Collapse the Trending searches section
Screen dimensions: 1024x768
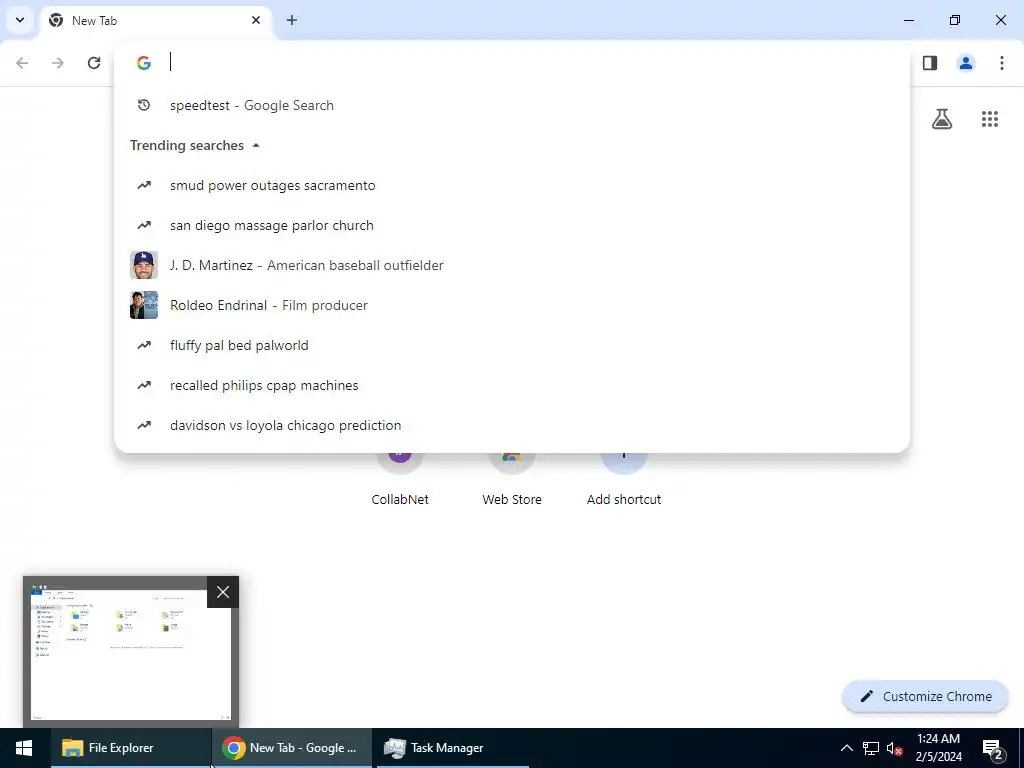pos(256,146)
